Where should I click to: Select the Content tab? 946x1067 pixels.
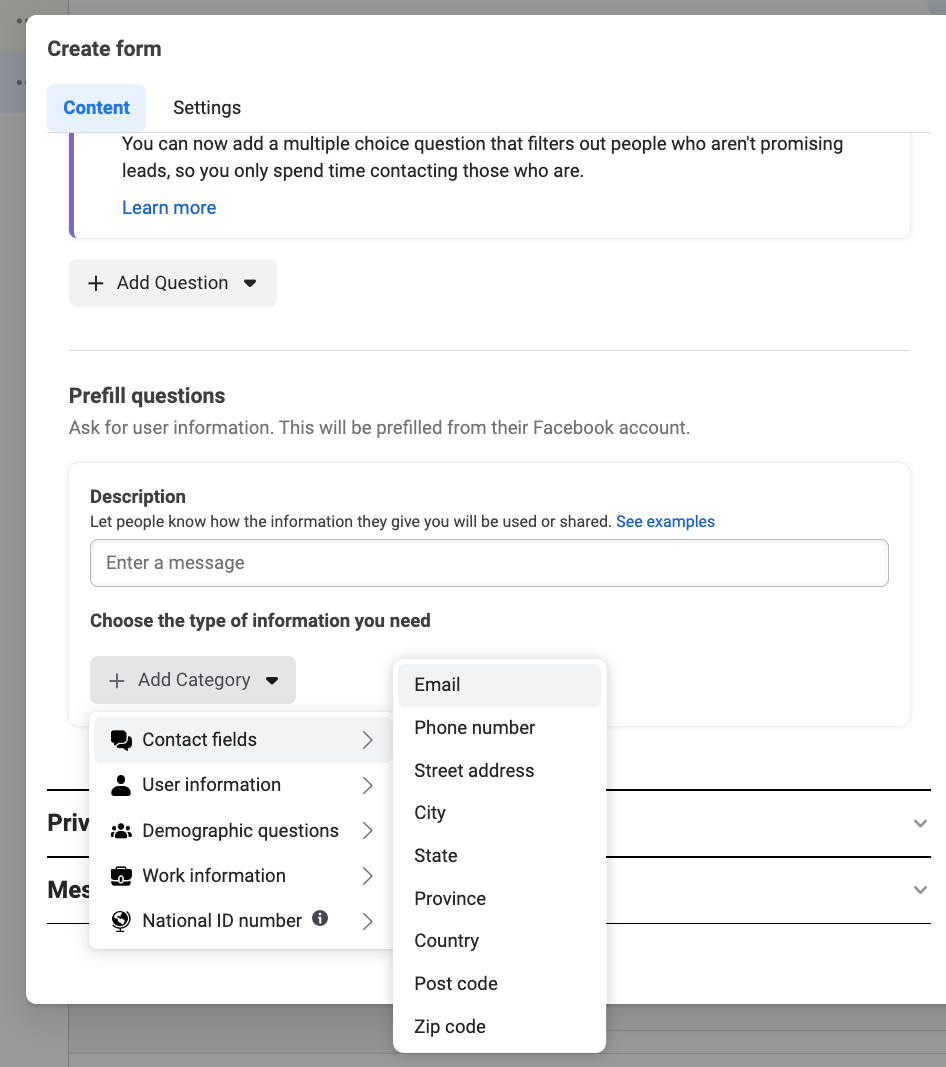(x=97, y=108)
